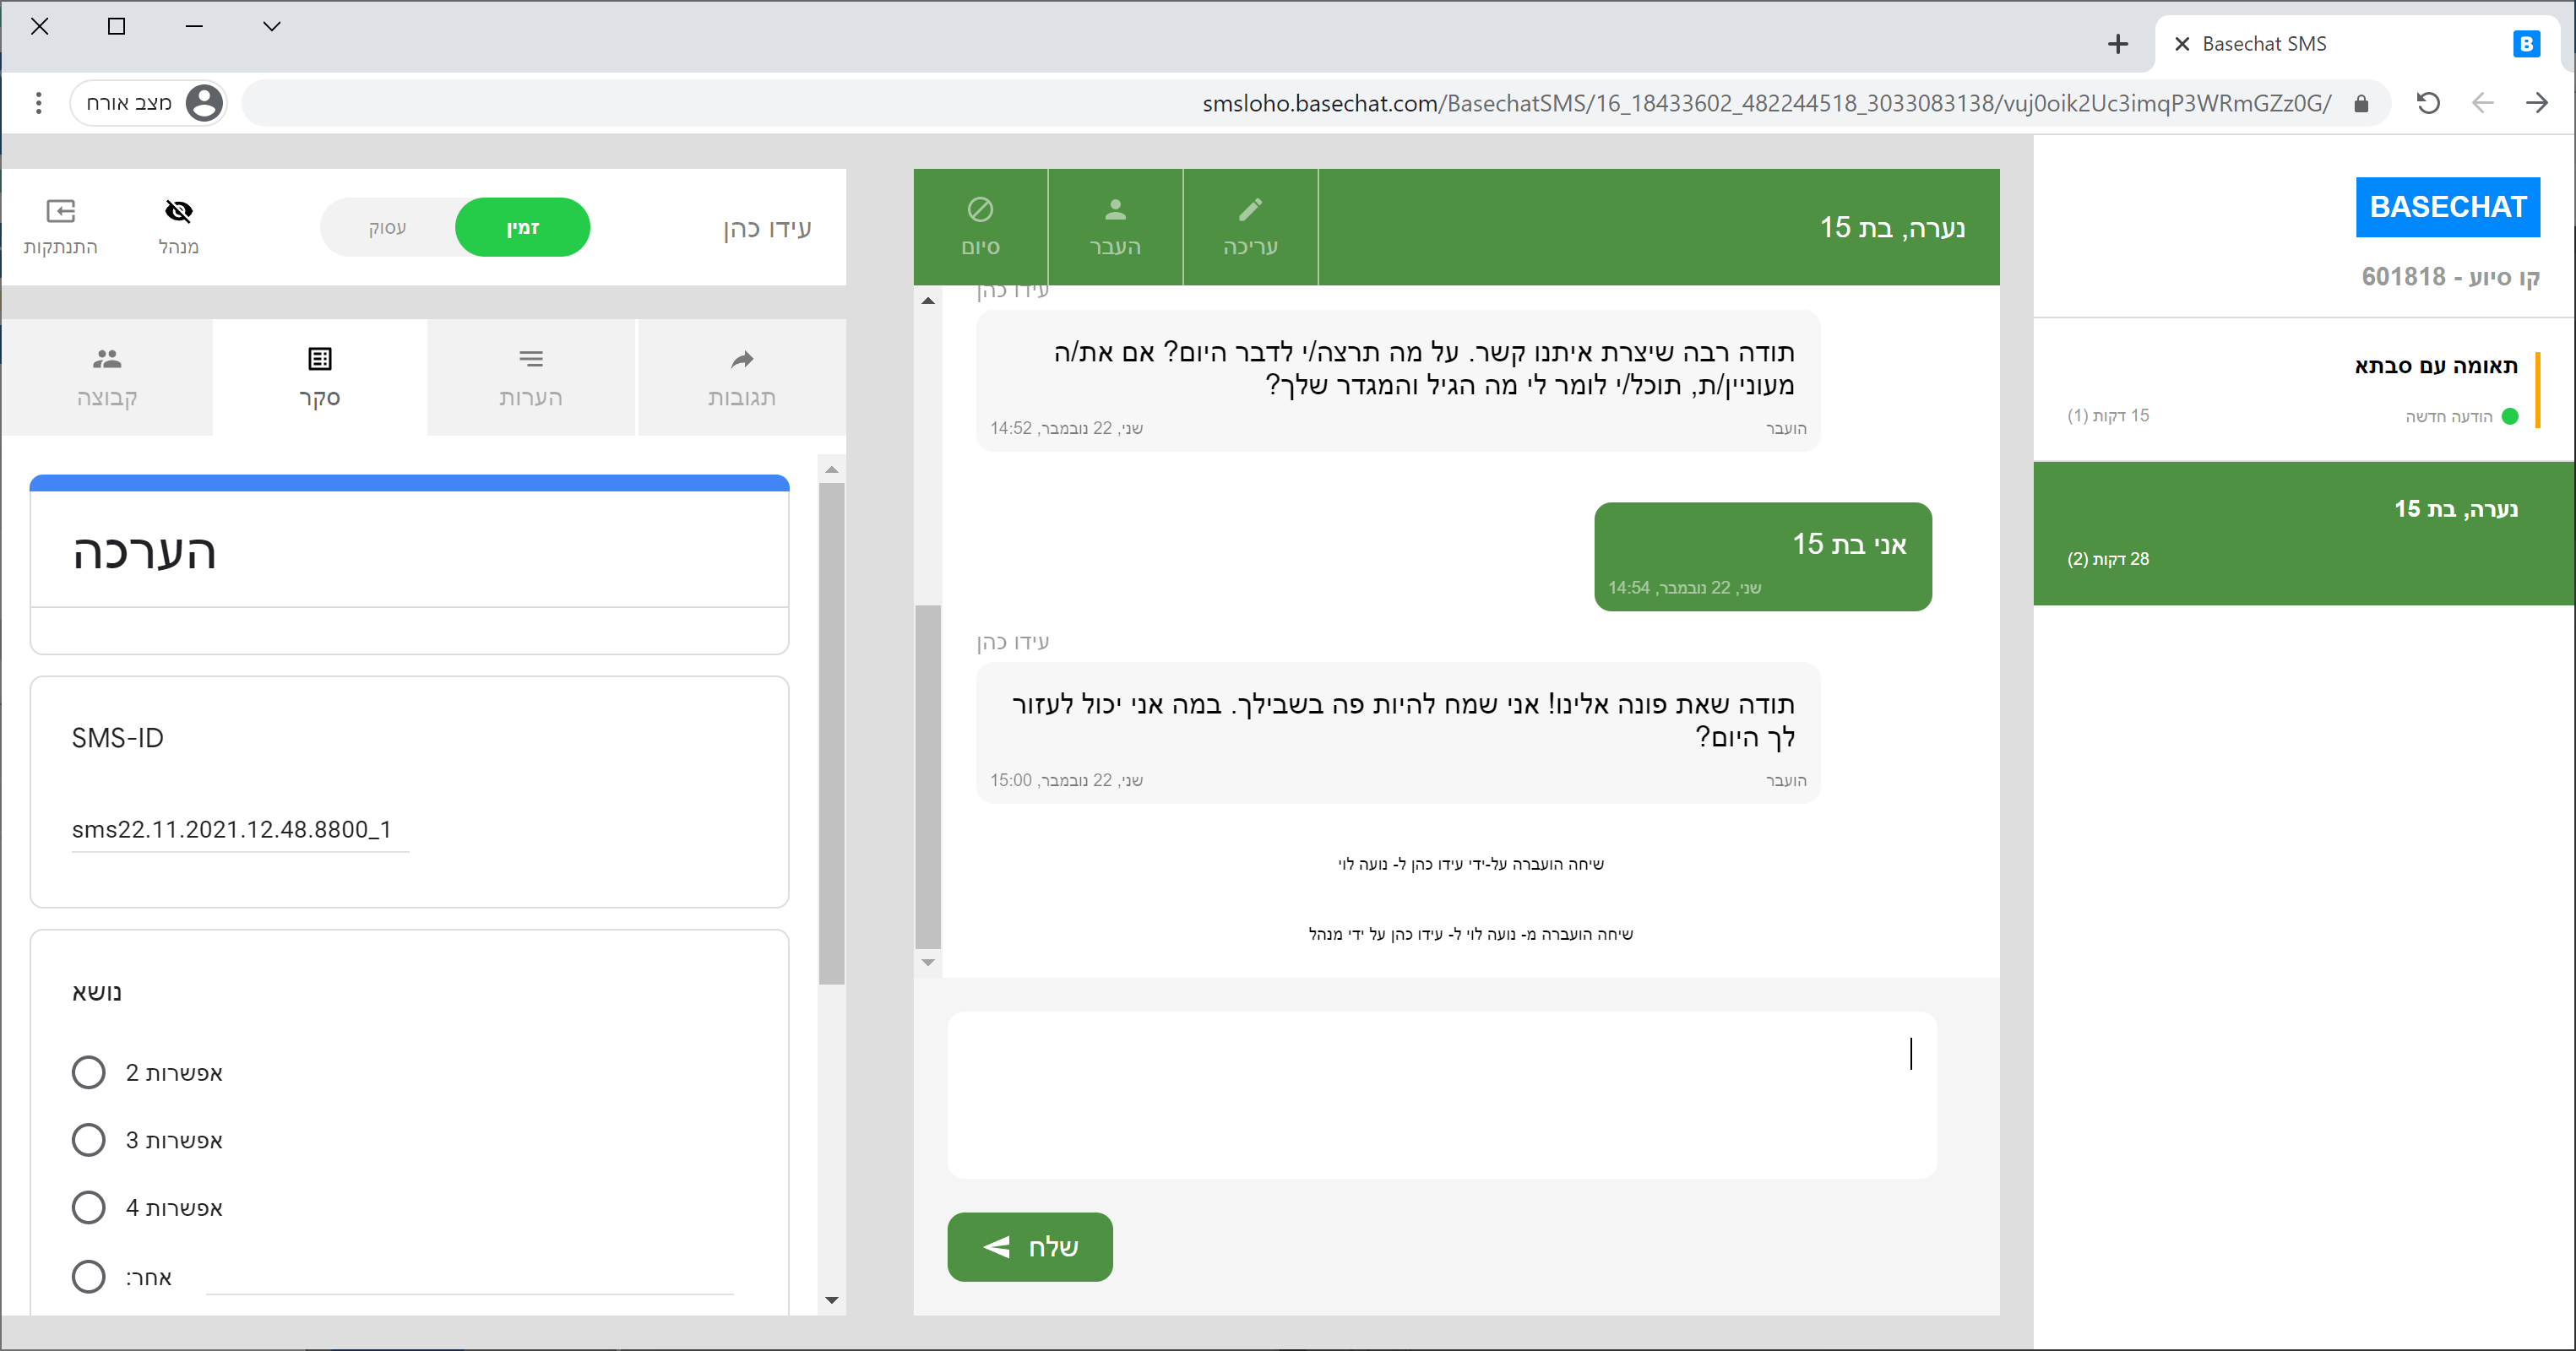Screen dimensions: 2576x1351
Task: Select radio option אפשרות 3
Action: pos(89,1140)
